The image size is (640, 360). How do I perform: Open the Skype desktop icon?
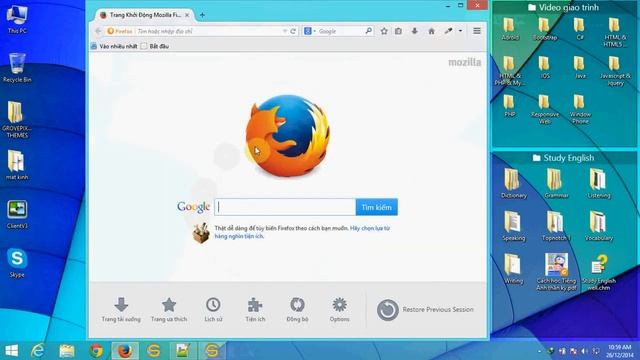(x=17, y=263)
